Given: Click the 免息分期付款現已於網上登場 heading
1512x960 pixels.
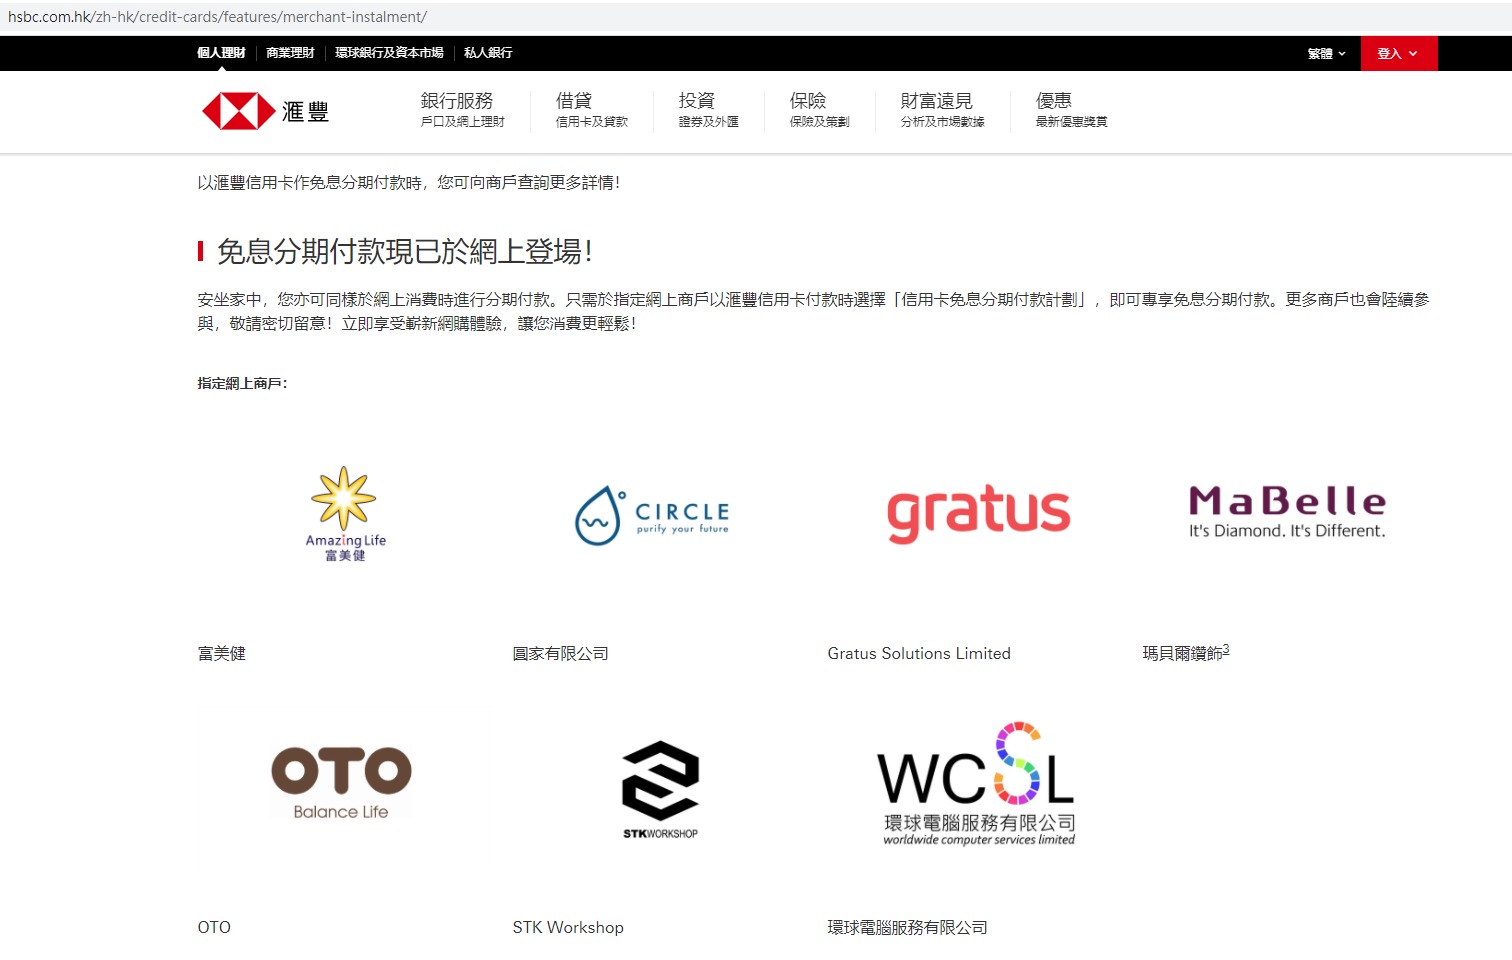Looking at the screenshot, I should click(x=405, y=252).
